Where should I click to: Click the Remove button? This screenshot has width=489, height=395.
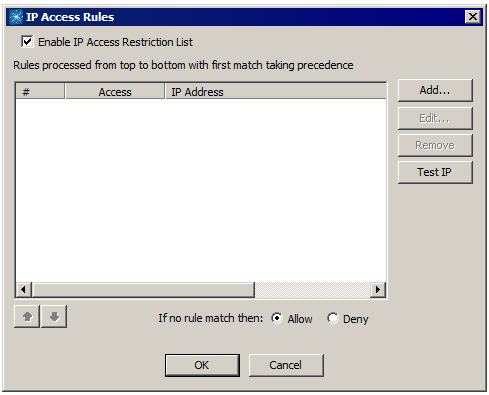[x=435, y=145]
